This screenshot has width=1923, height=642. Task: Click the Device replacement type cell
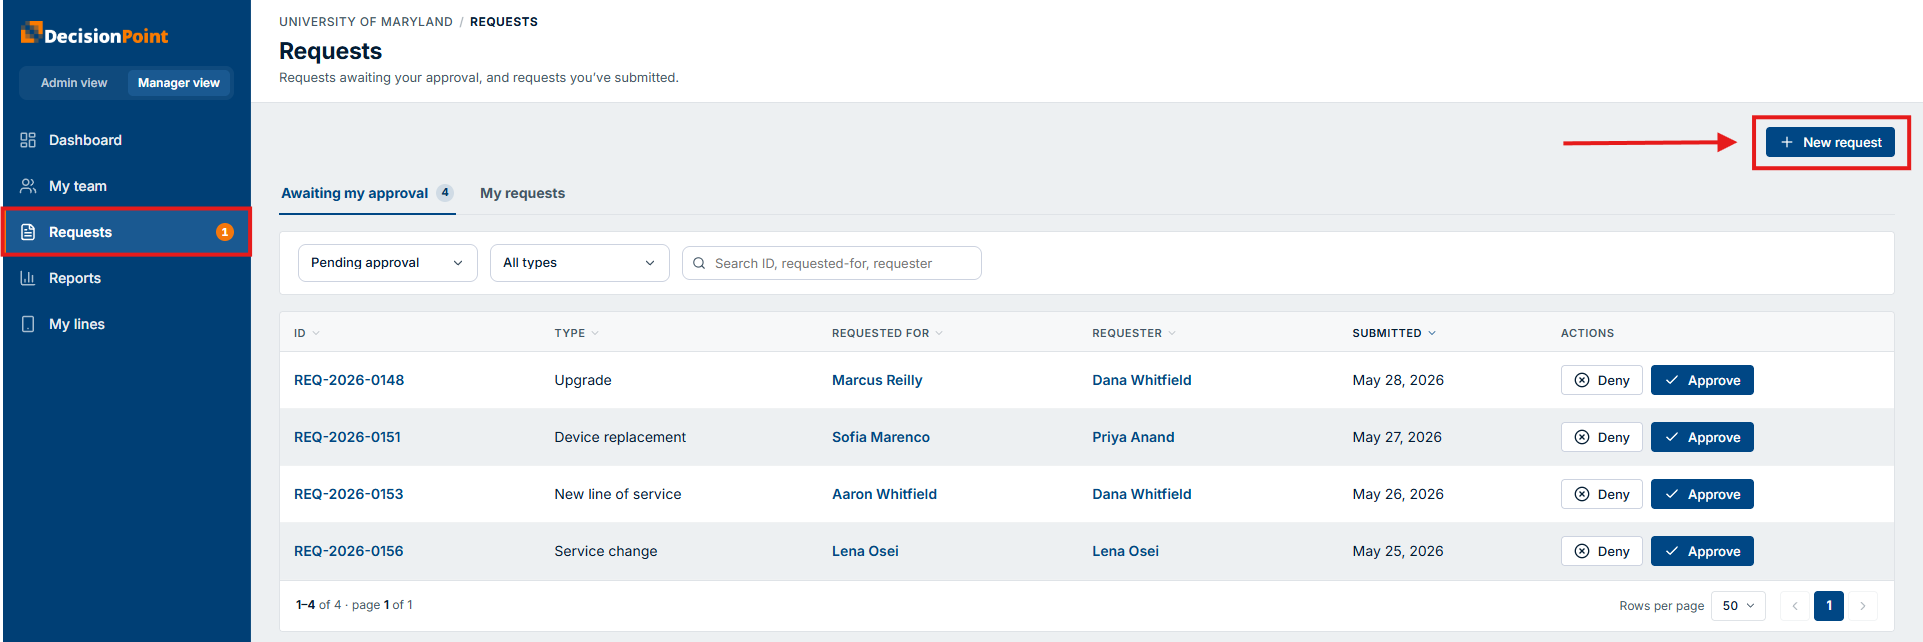[x=620, y=437]
